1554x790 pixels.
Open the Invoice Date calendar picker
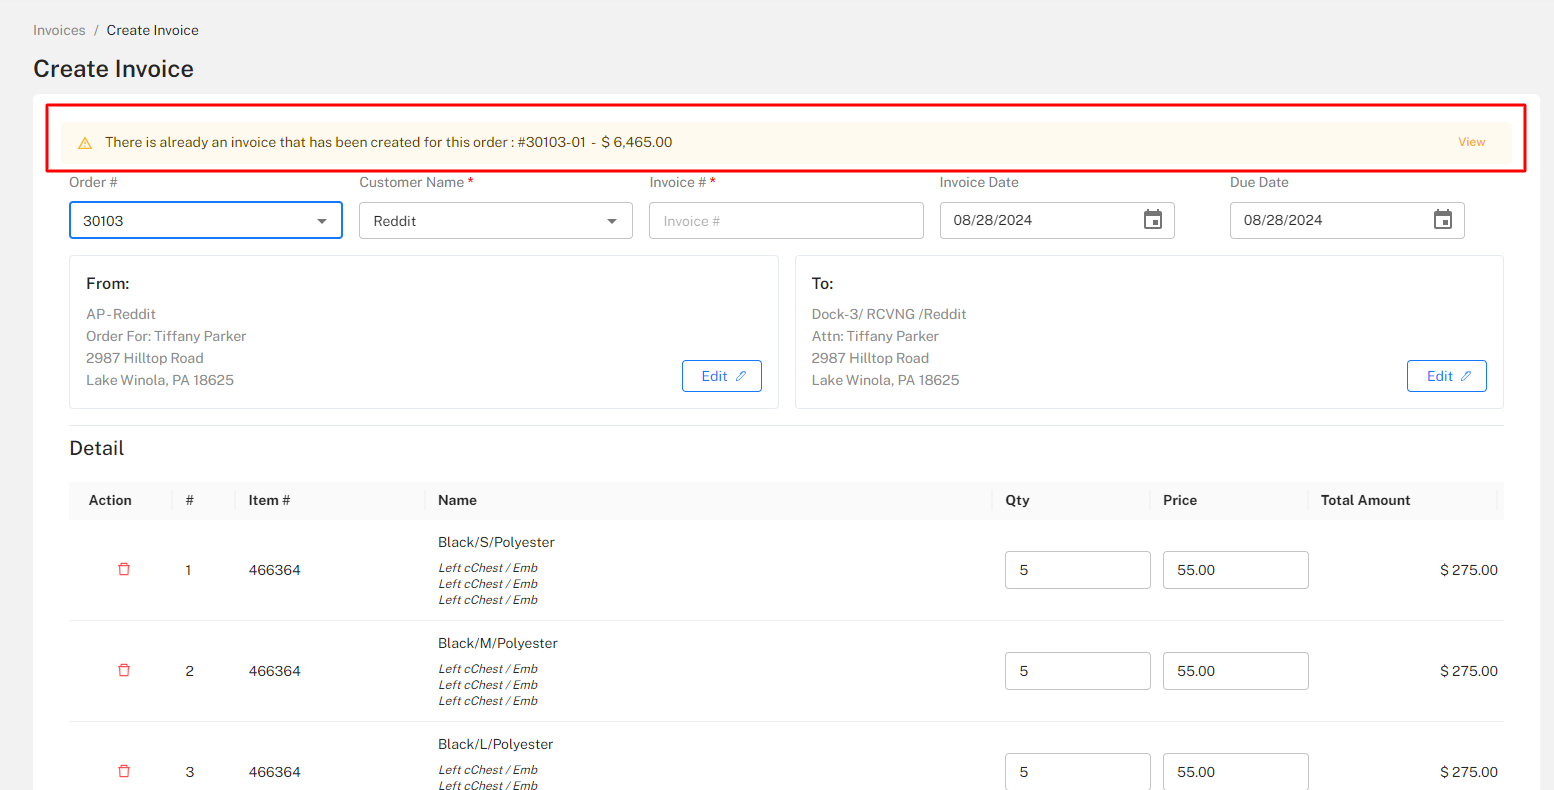pos(1152,220)
